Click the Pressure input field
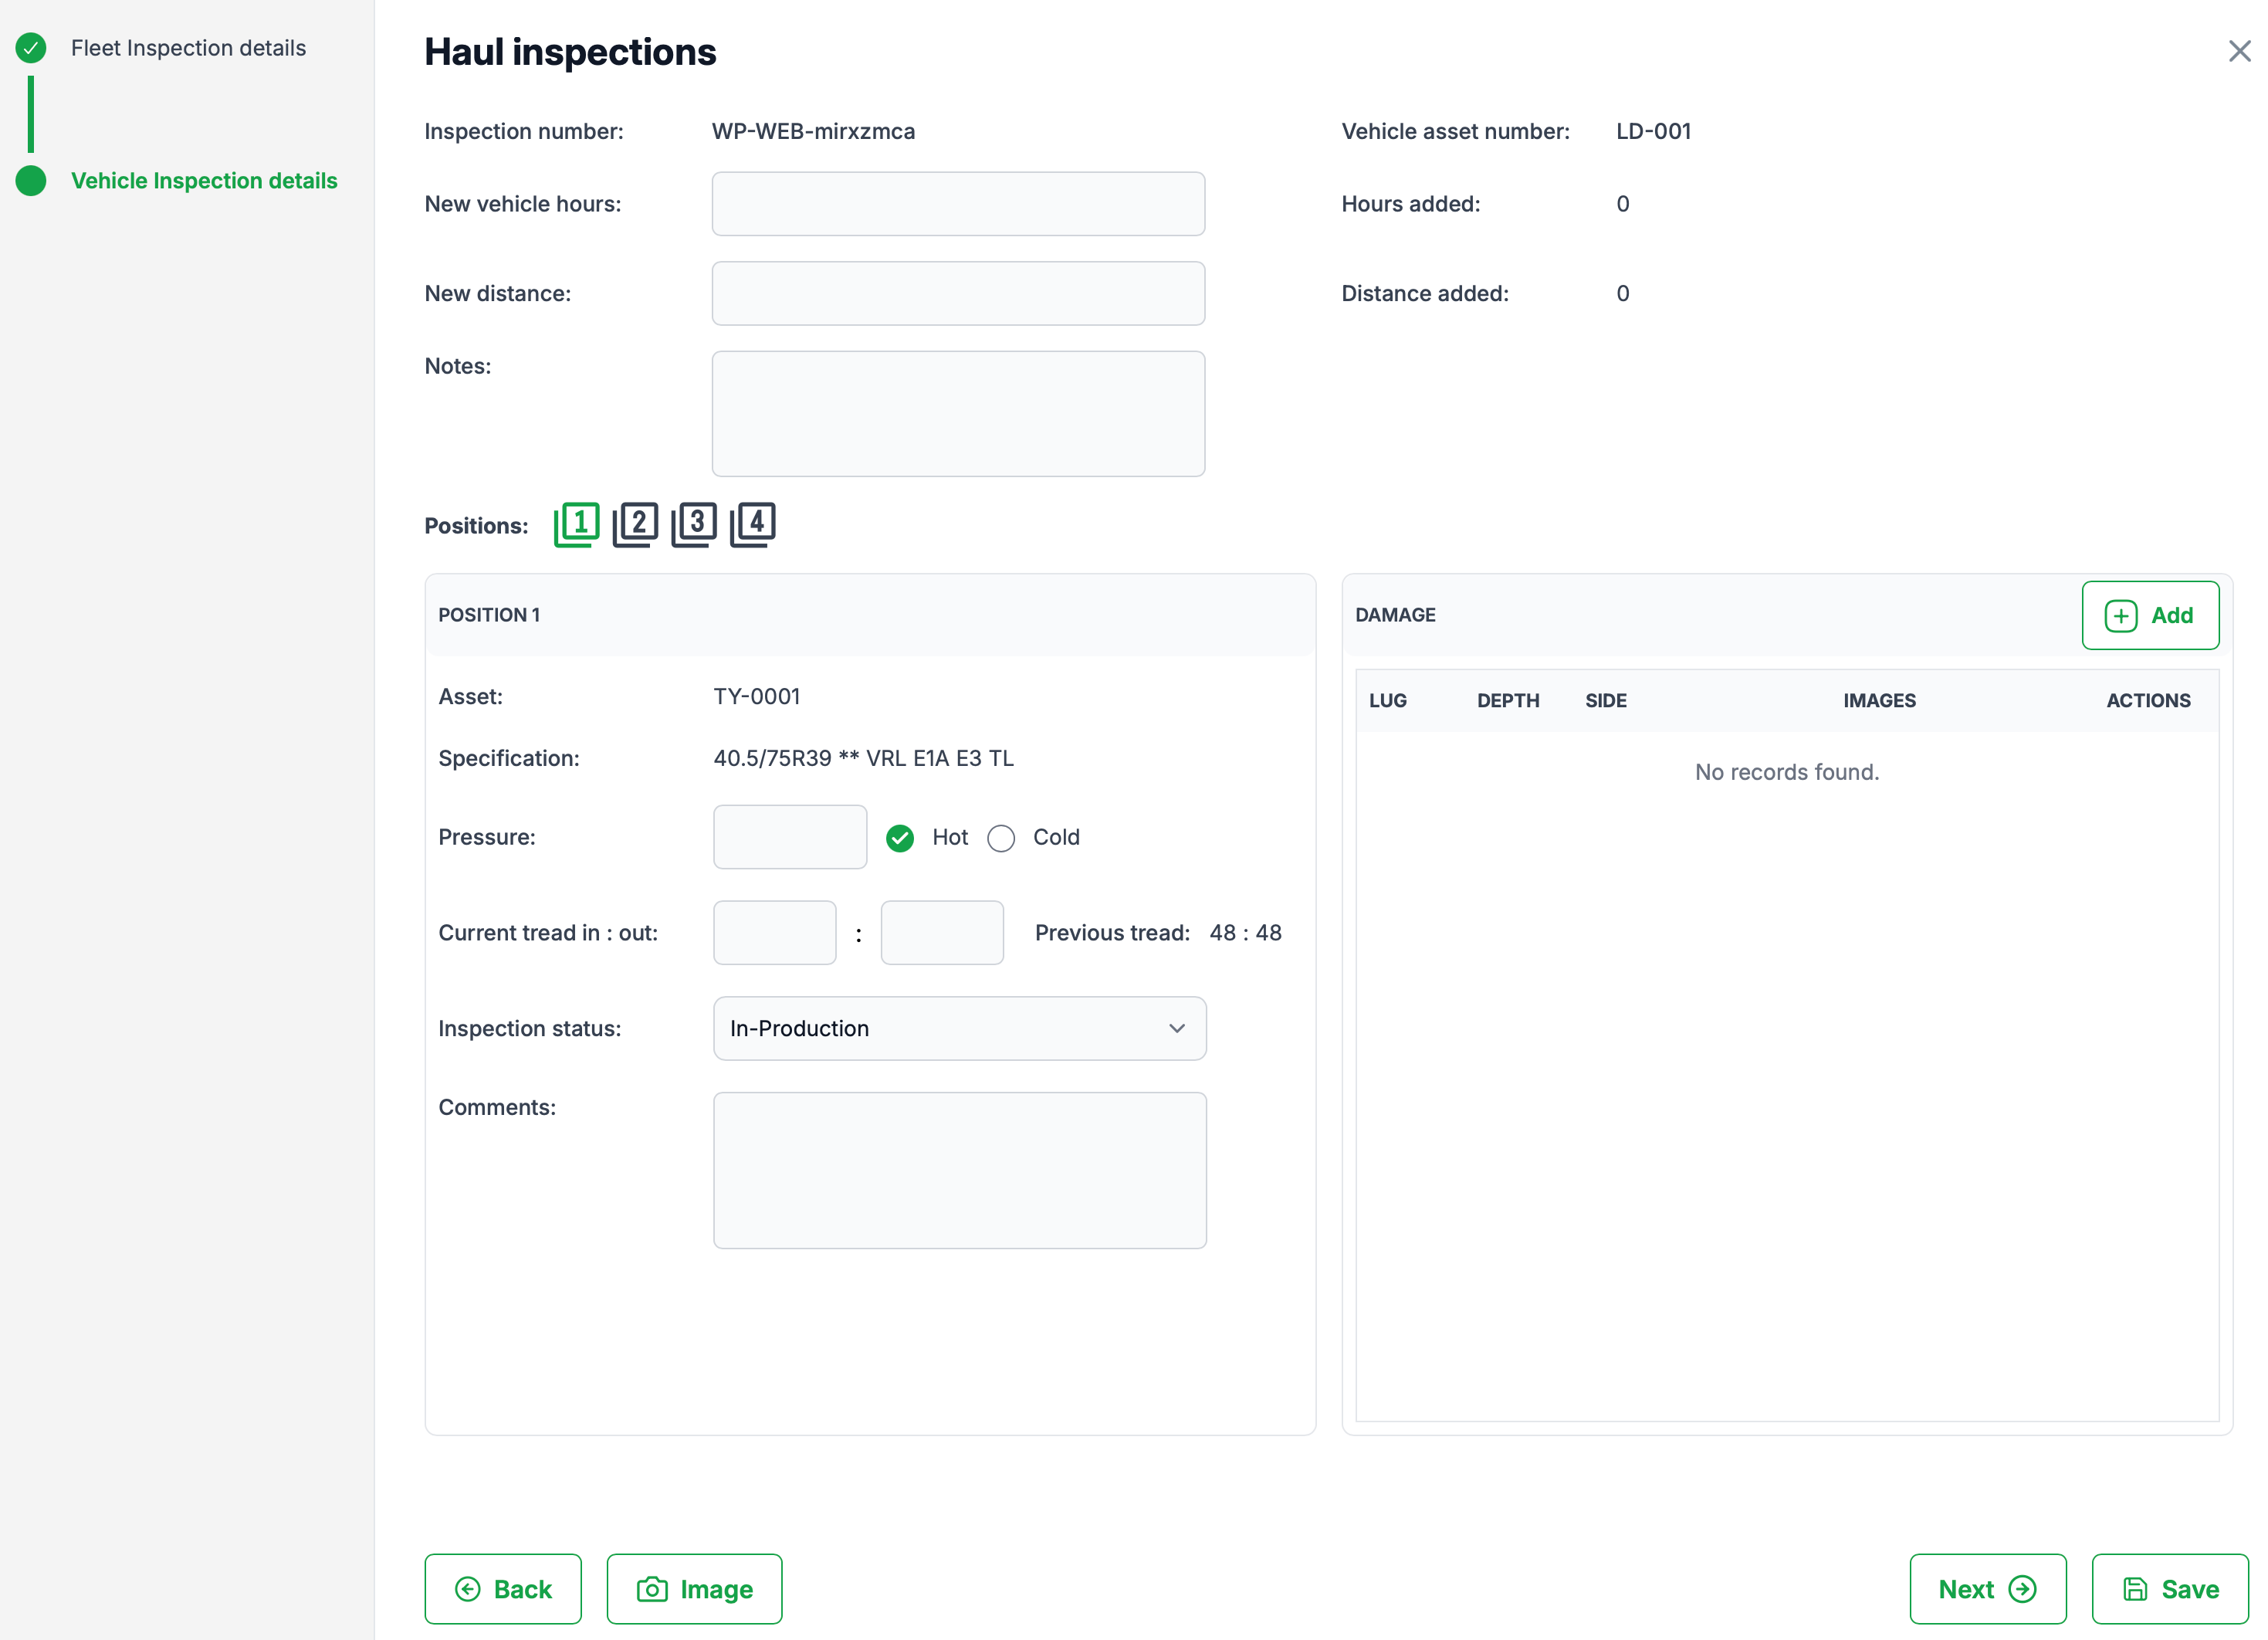The height and width of the screenshot is (1640, 2268). [x=789, y=837]
